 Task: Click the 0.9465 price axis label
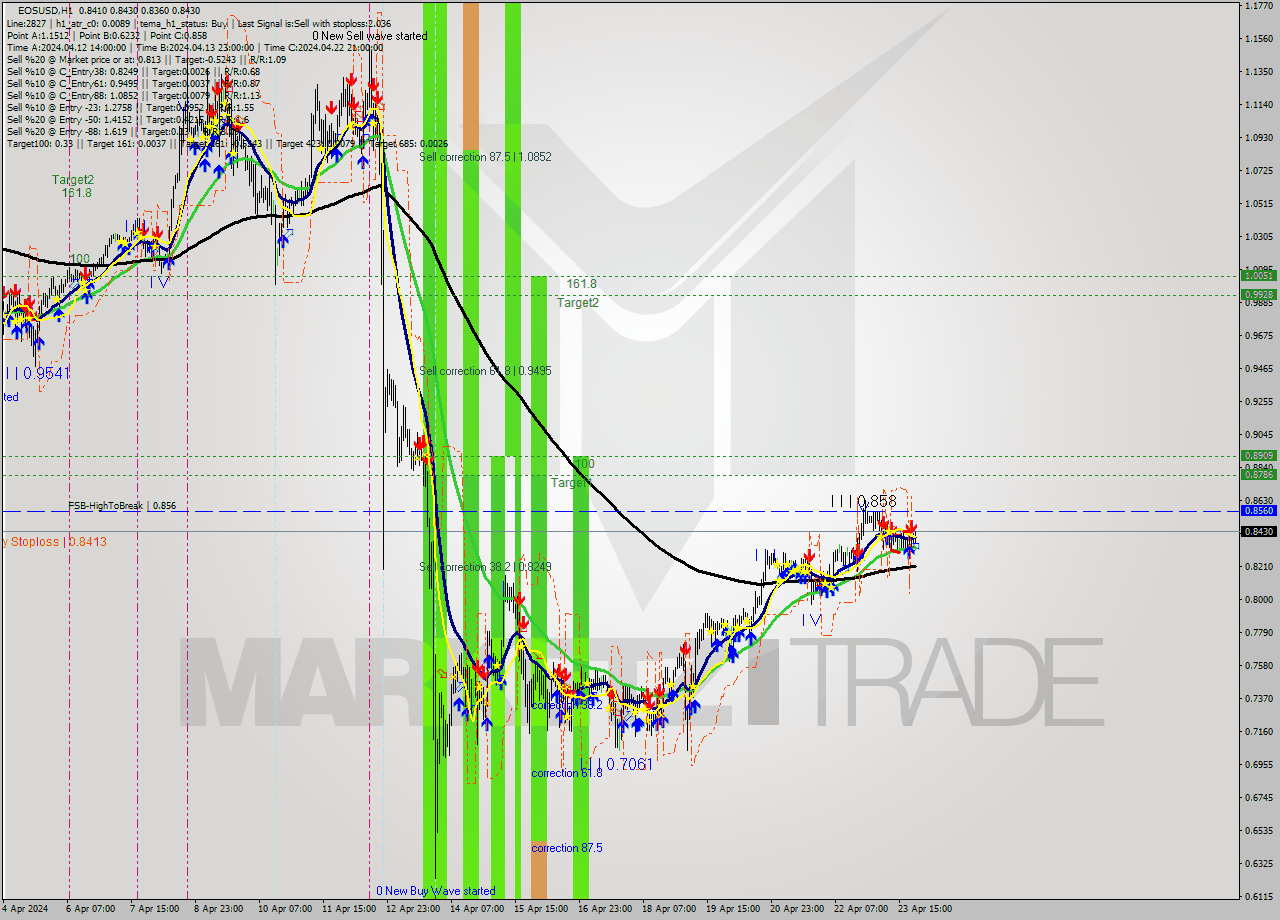1258,369
